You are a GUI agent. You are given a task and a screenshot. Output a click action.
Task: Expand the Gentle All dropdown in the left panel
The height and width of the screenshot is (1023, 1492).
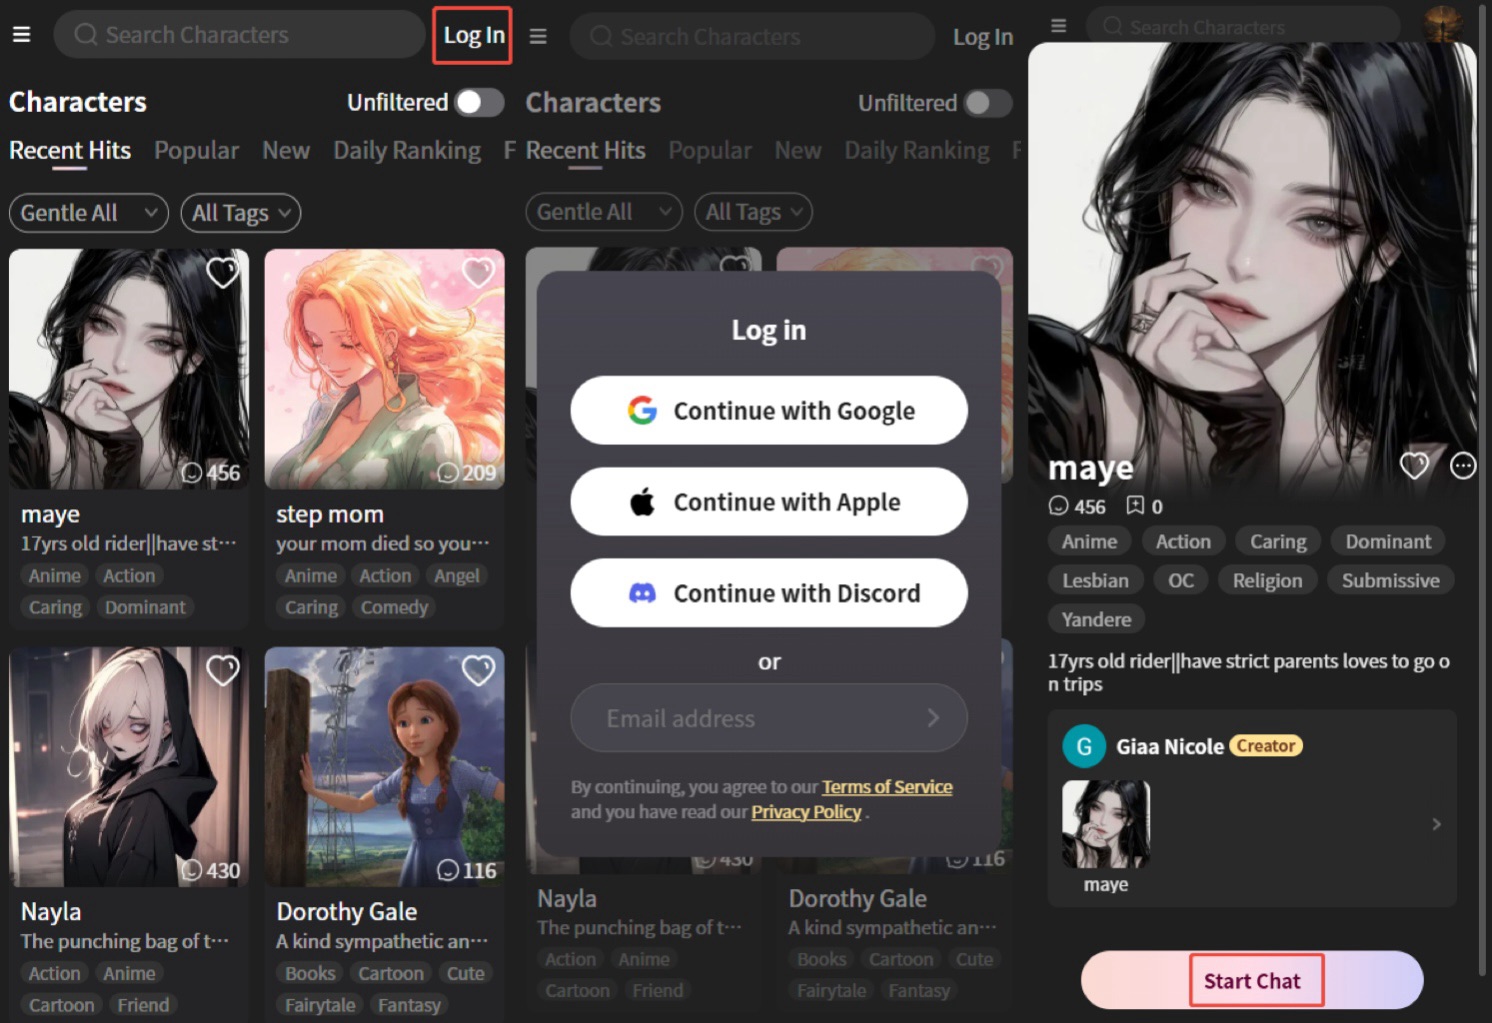88,213
